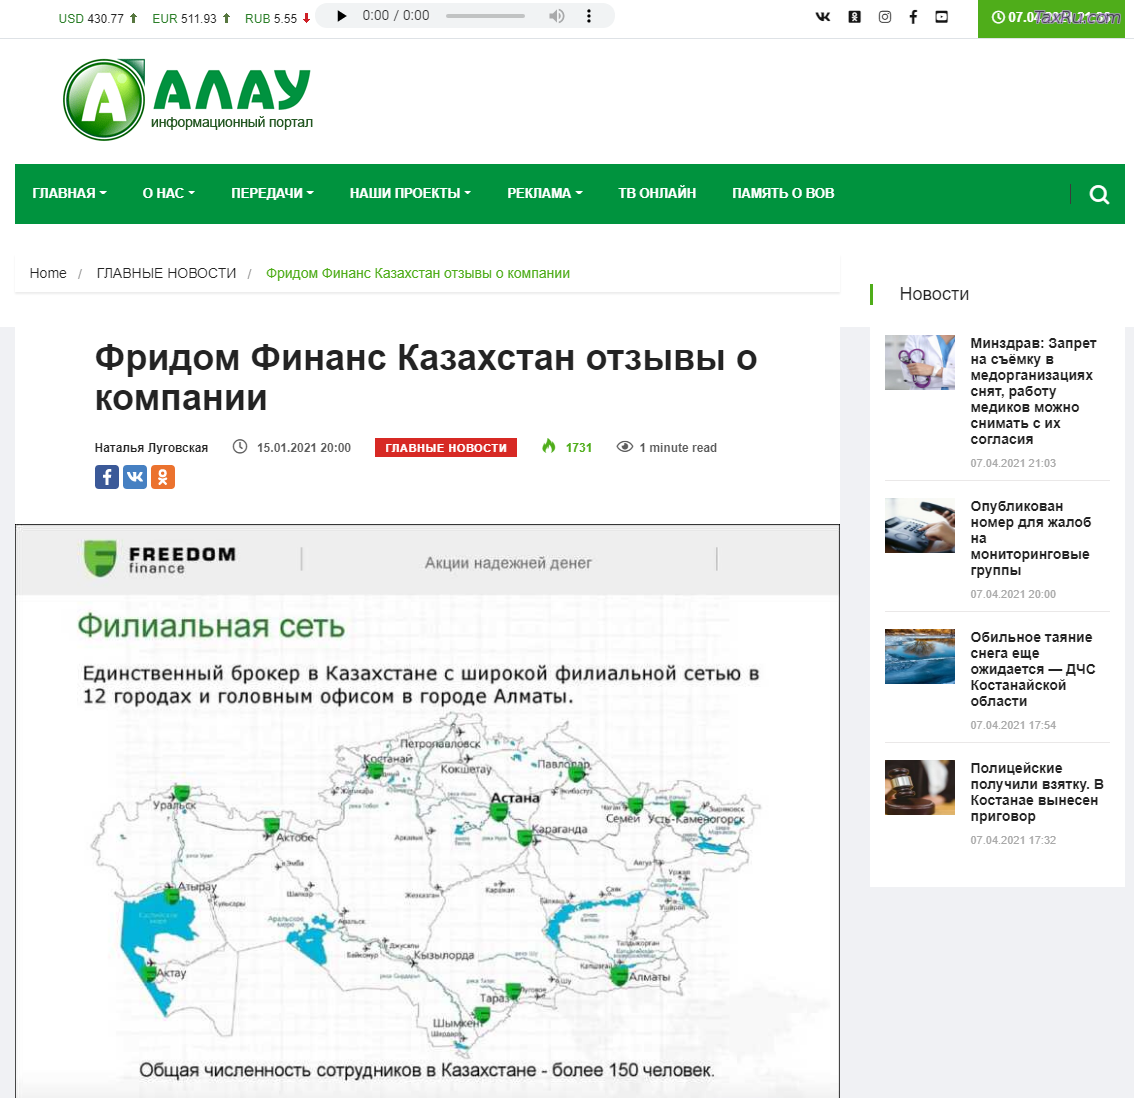Expand the ПЕРЕДАЧИ dropdown menu

click(271, 194)
